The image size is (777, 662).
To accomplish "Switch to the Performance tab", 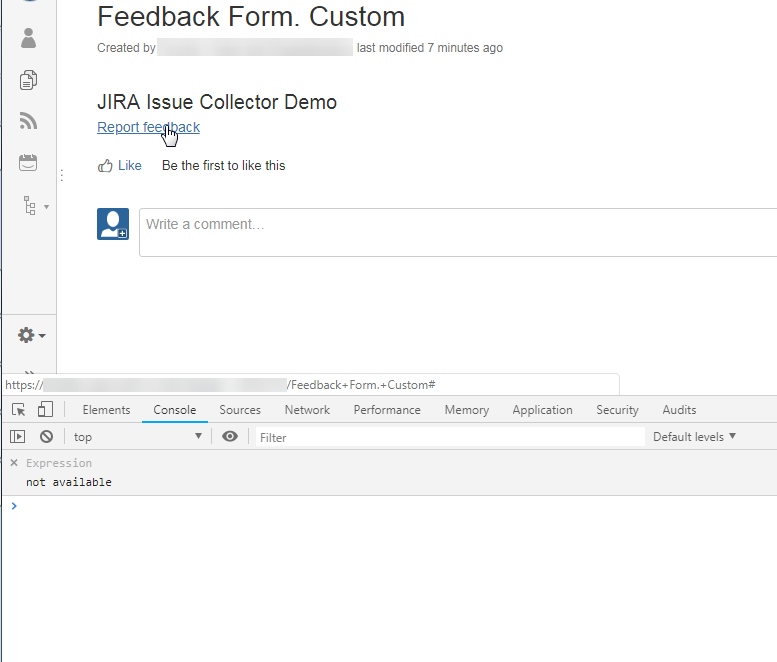I will pyautogui.click(x=387, y=410).
